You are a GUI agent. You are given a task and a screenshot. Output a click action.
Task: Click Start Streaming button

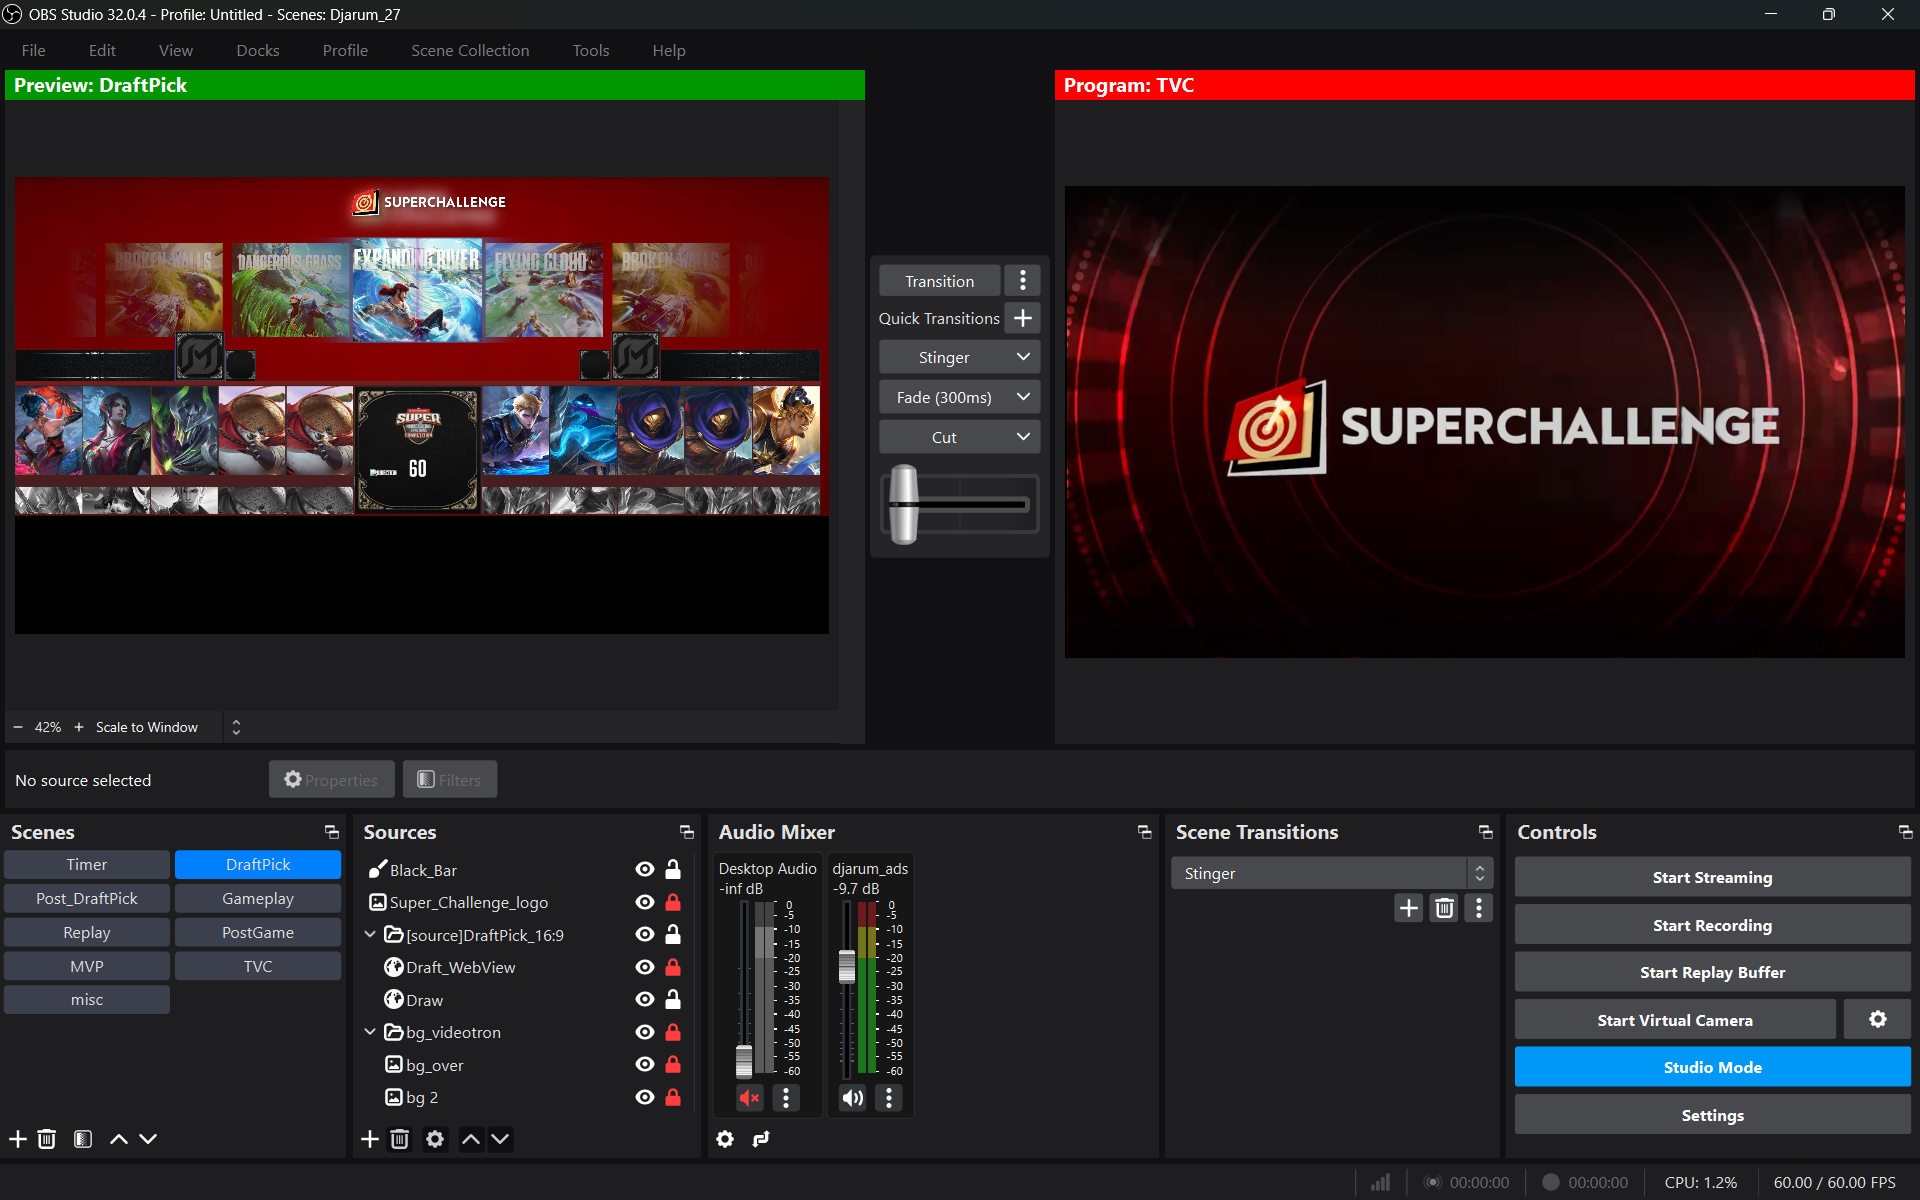click(1712, 877)
